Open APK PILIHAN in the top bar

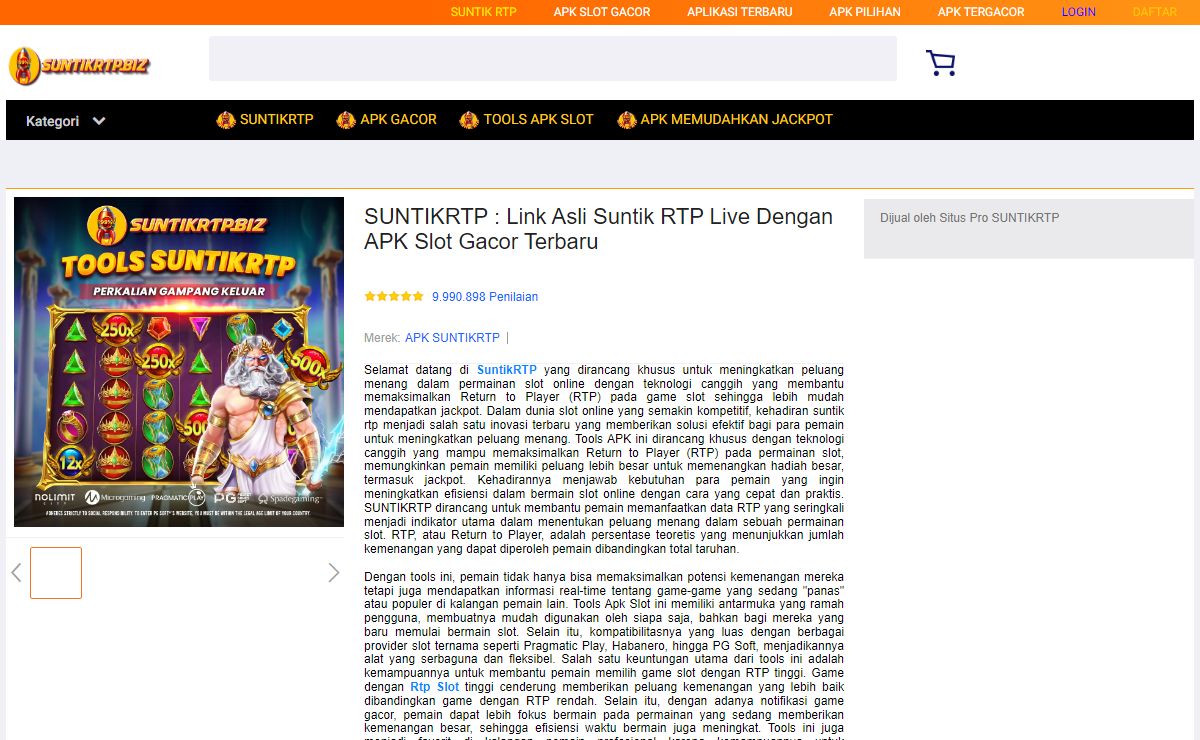tap(865, 12)
